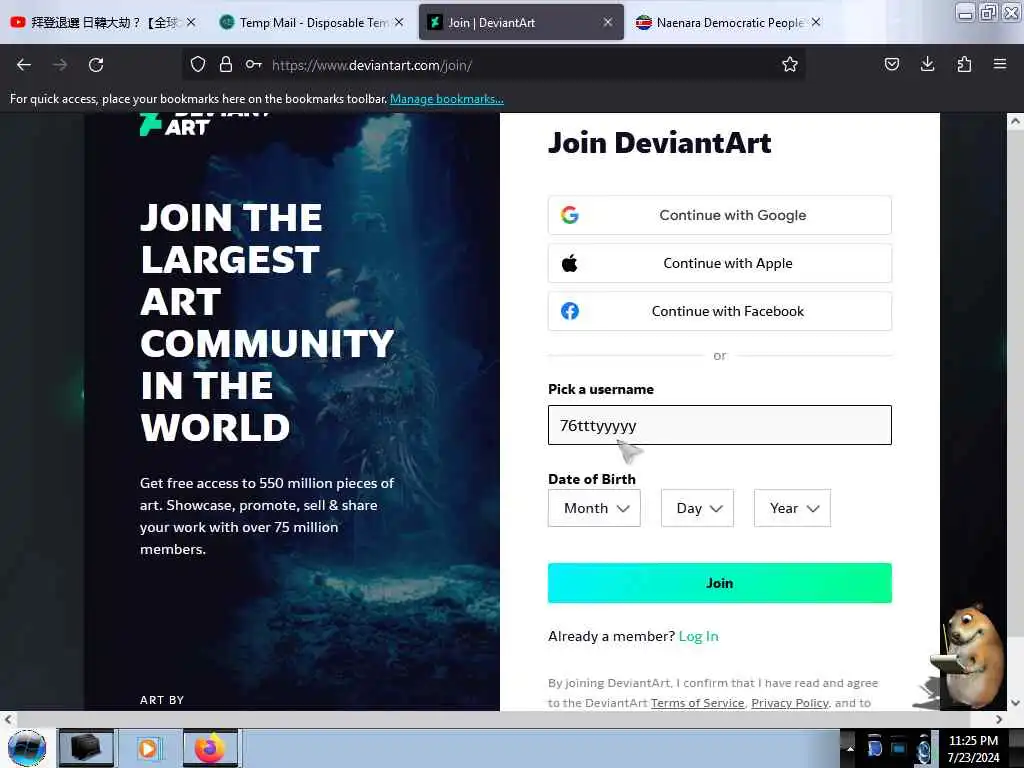Show hidden system tray icons arrow
The height and width of the screenshot is (768, 1024).
tap(850, 748)
